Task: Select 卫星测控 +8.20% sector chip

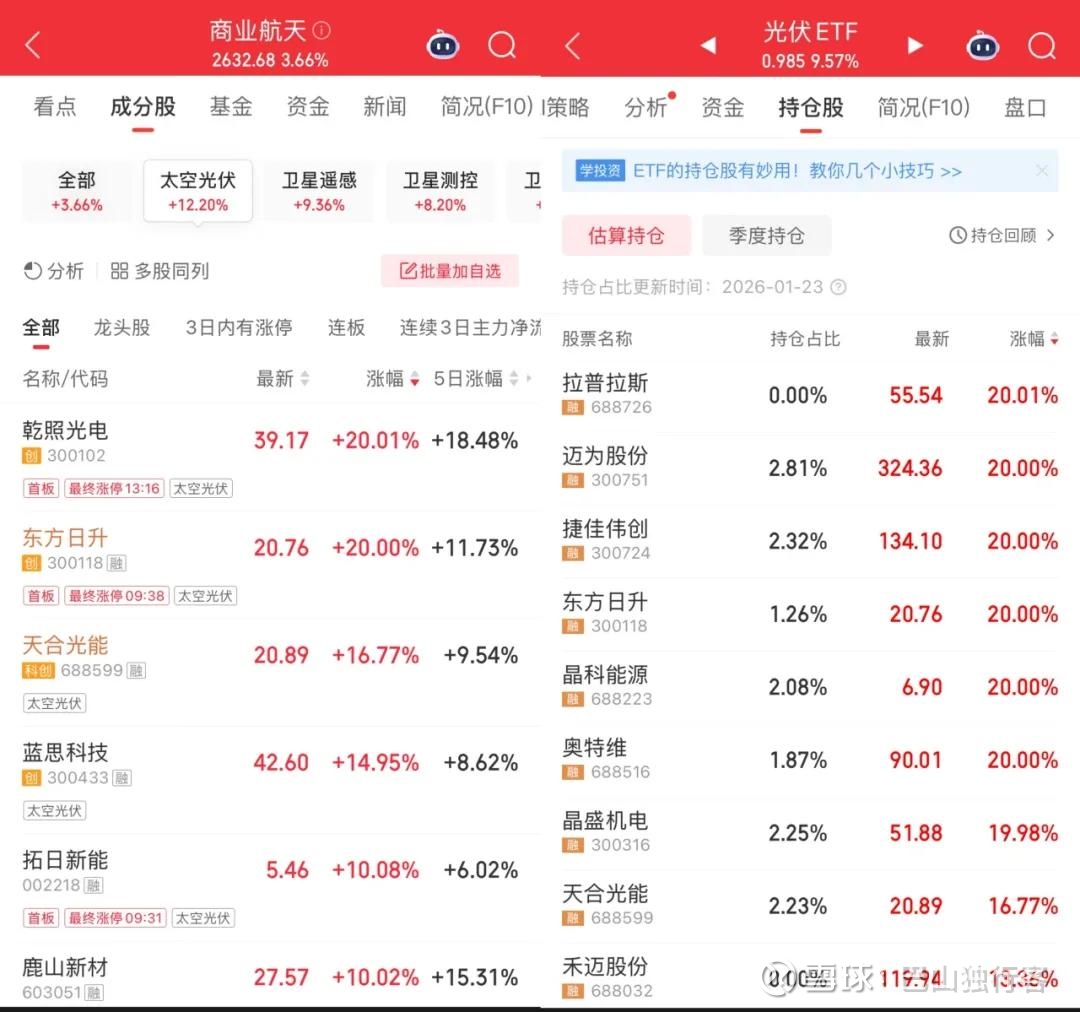Action: (440, 191)
